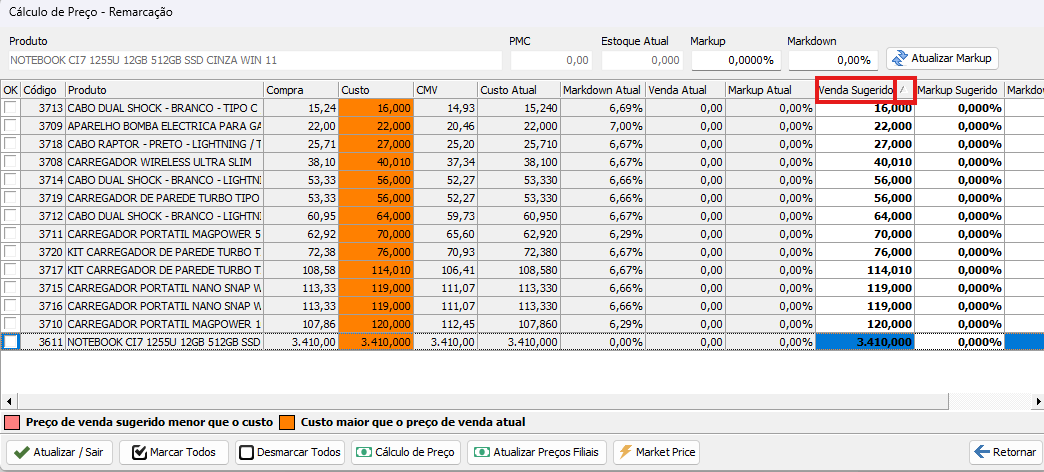Click the horizontal scrollbar right arrow
The width and height of the screenshot is (1044, 472).
[1037, 401]
